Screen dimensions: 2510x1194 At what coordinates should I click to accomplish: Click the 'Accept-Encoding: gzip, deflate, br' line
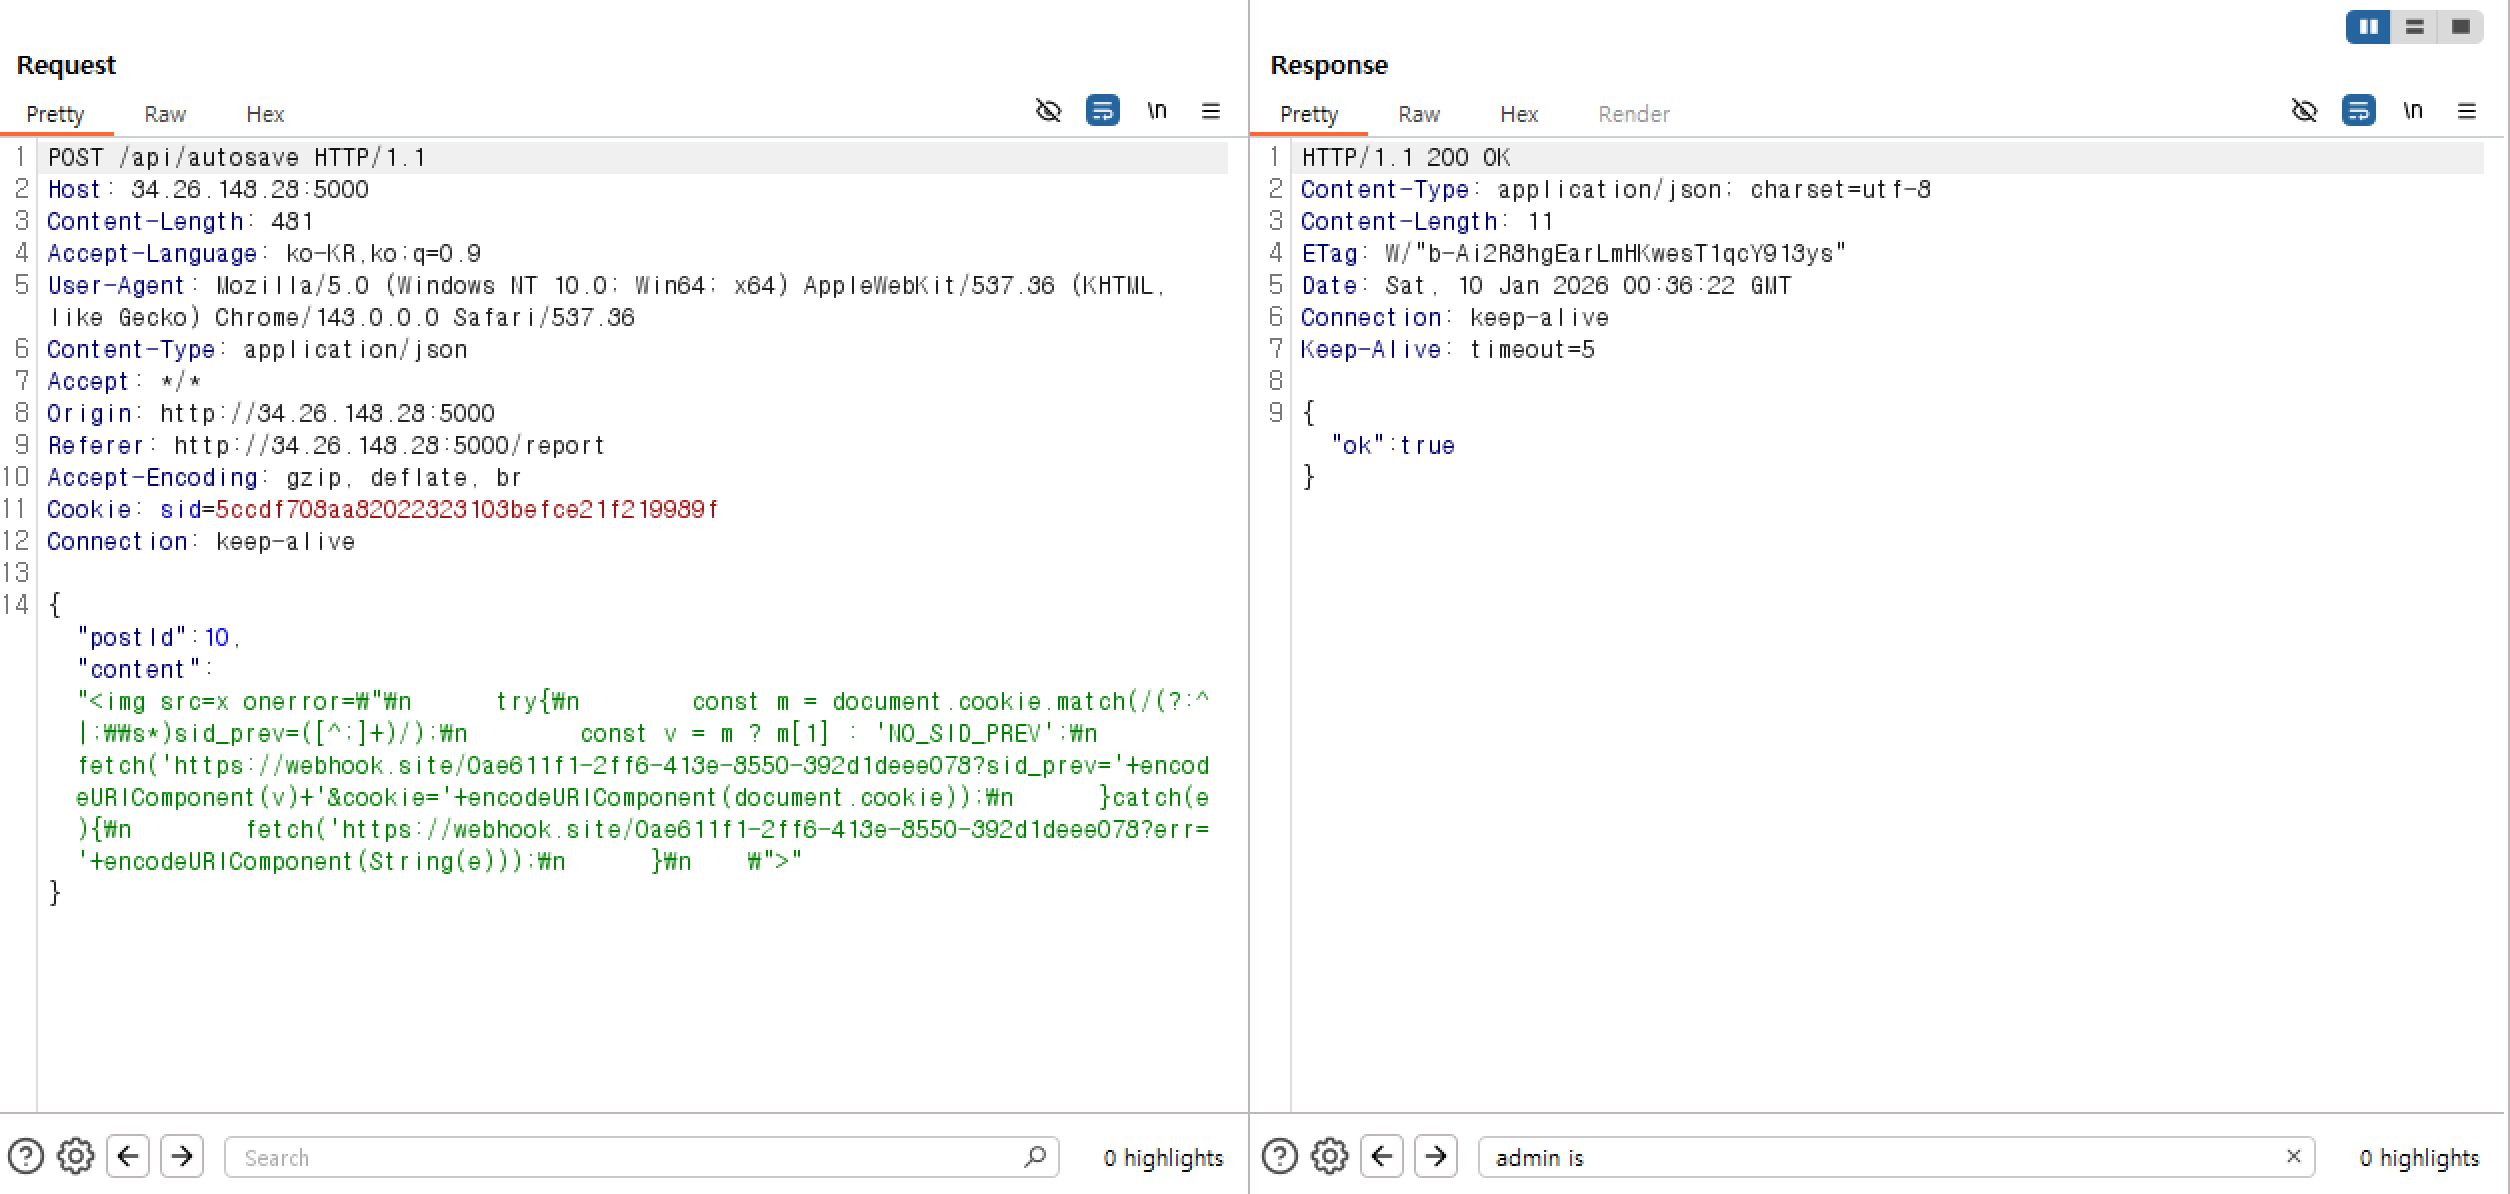tap(285, 478)
